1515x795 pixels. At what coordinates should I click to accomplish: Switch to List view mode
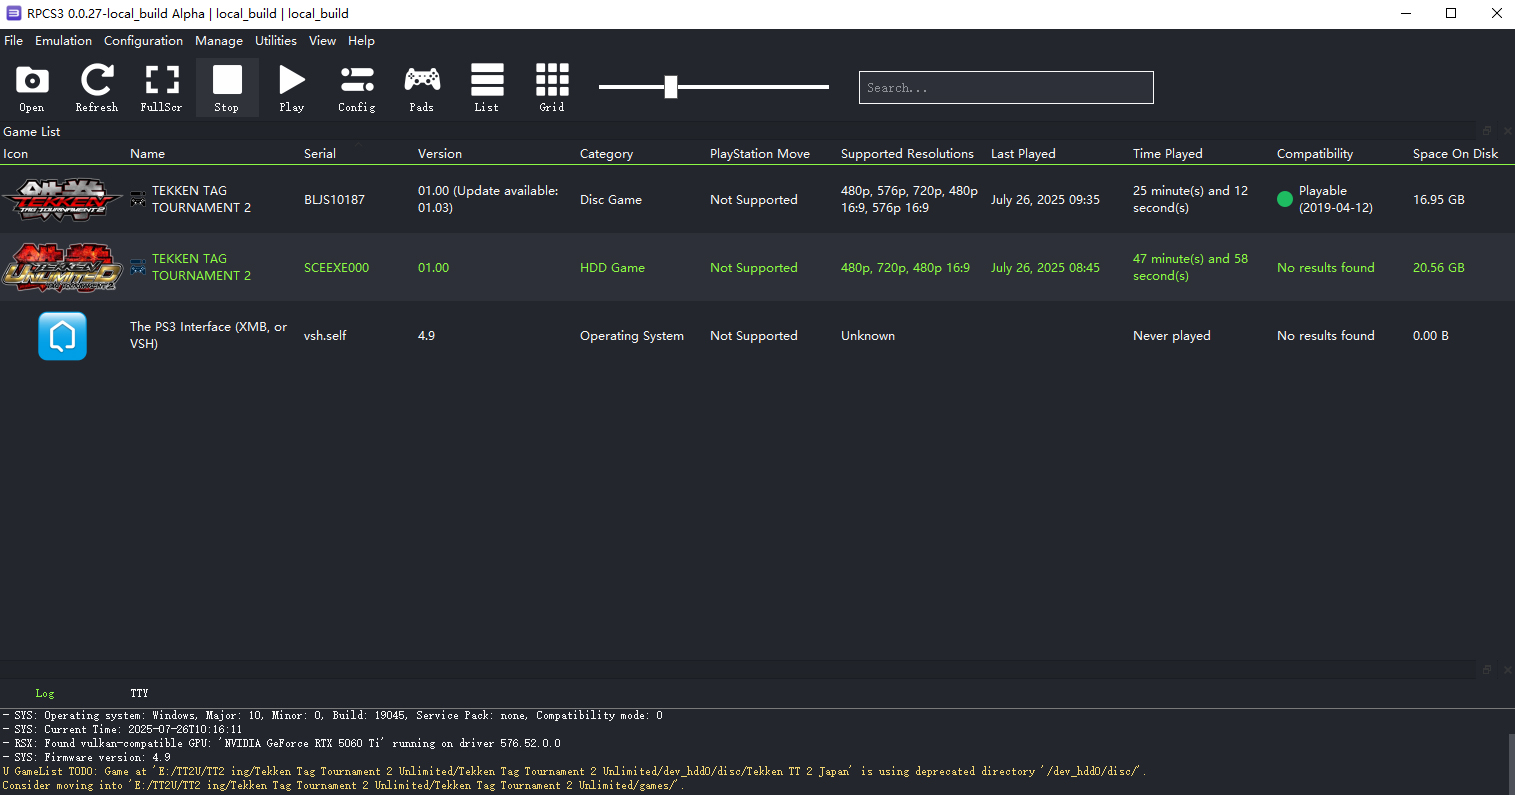coord(487,87)
